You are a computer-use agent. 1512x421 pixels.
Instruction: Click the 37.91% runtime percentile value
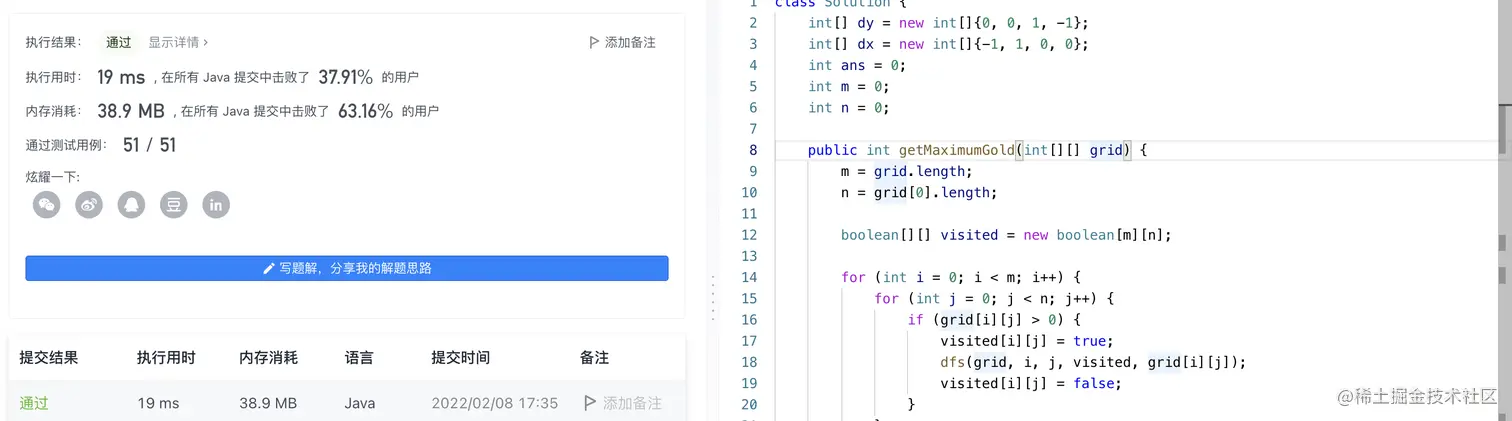point(346,77)
